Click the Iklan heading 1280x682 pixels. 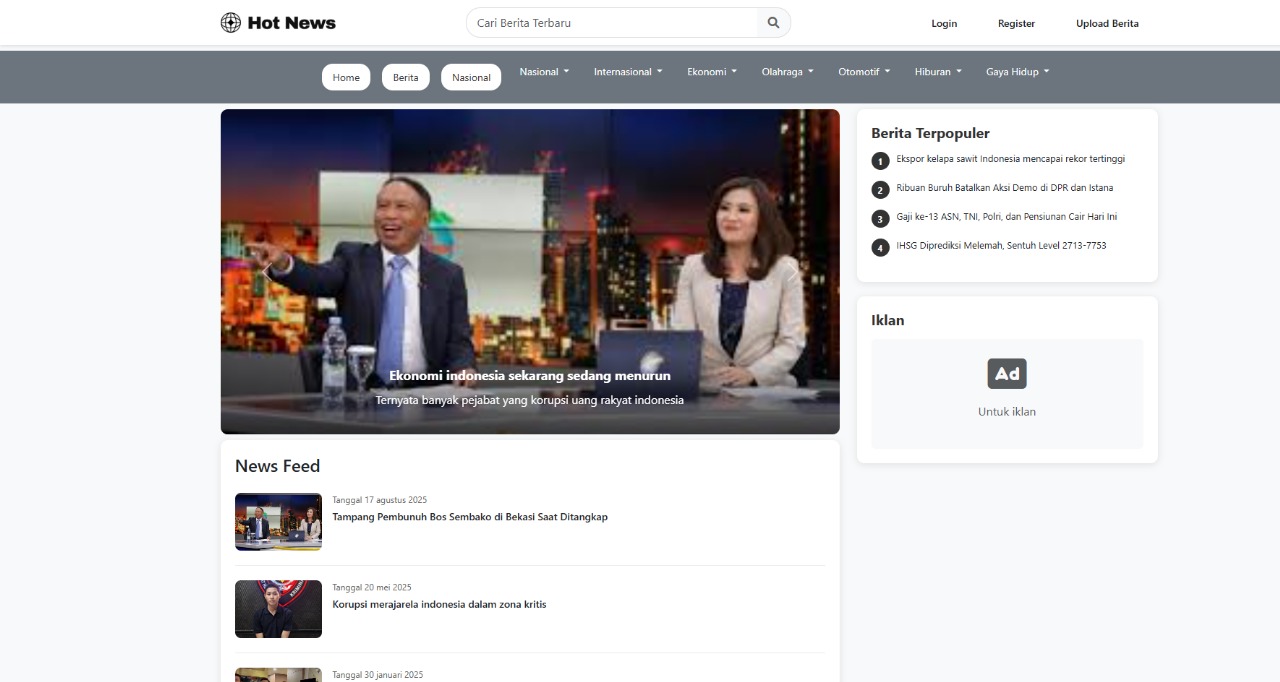pos(888,320)
